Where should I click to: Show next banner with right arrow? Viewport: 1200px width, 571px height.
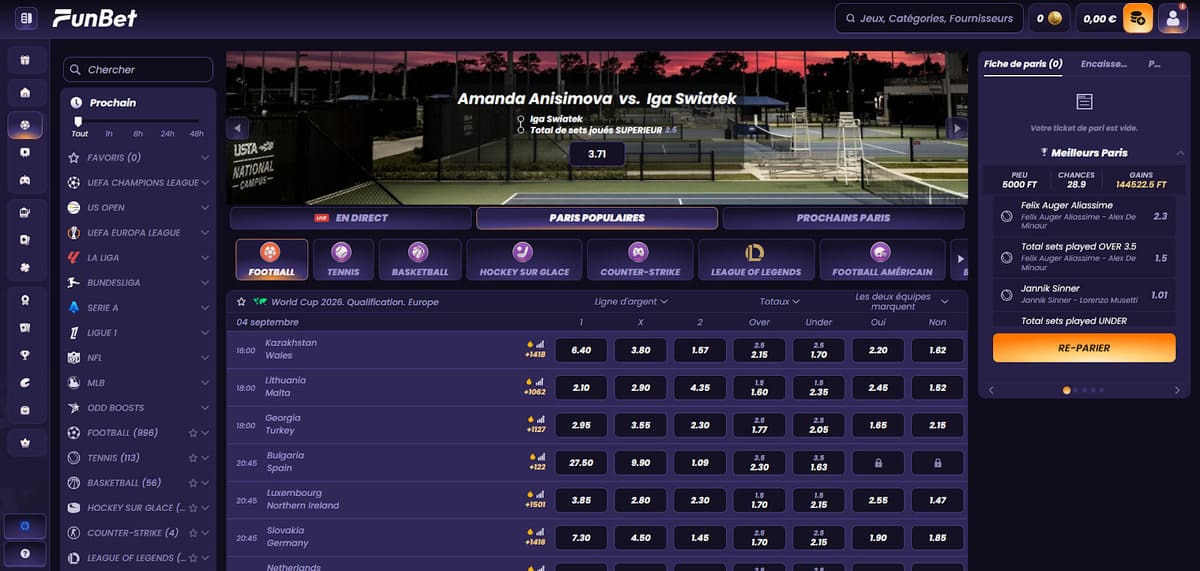click(x=957, y=128)
